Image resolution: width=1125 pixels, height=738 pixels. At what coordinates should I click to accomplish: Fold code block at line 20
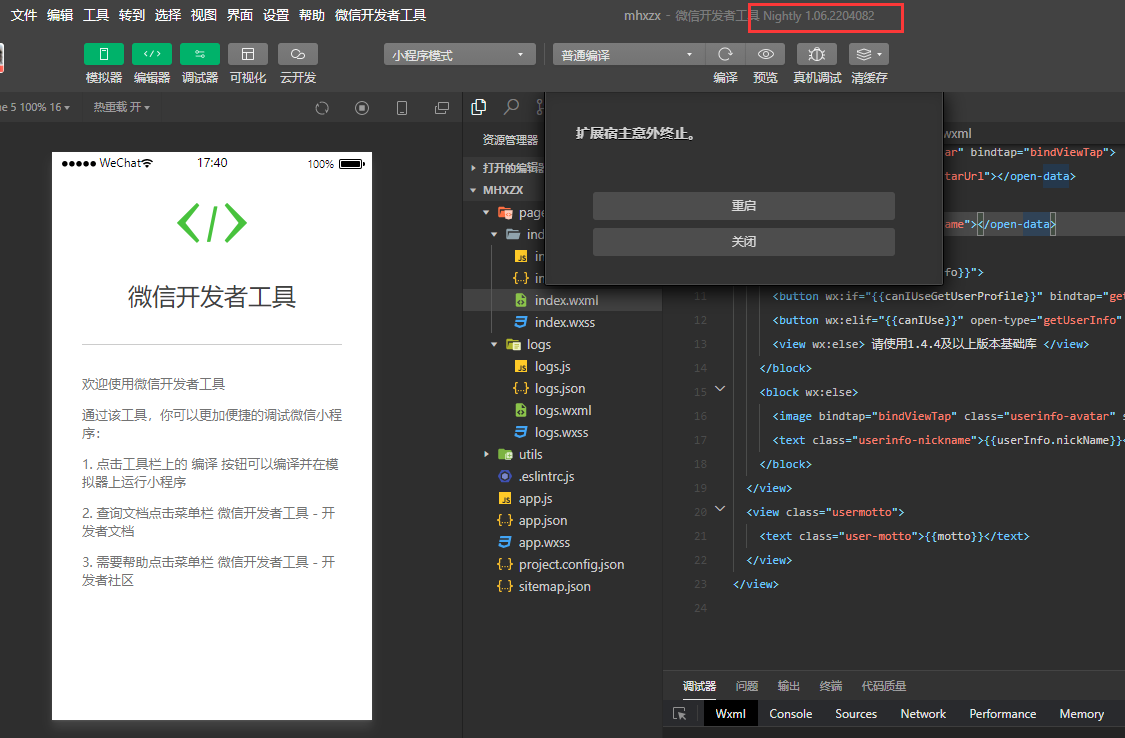coord(720,509)
